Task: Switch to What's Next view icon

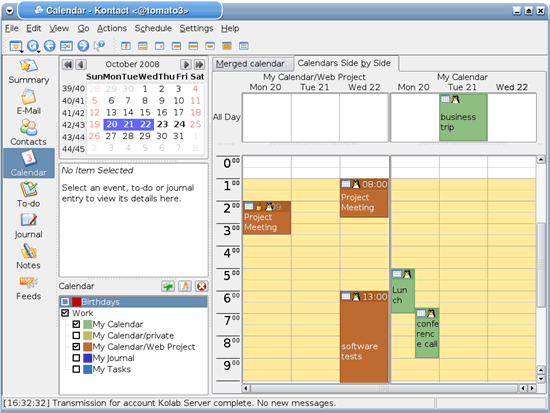Action: pos(126,46)
